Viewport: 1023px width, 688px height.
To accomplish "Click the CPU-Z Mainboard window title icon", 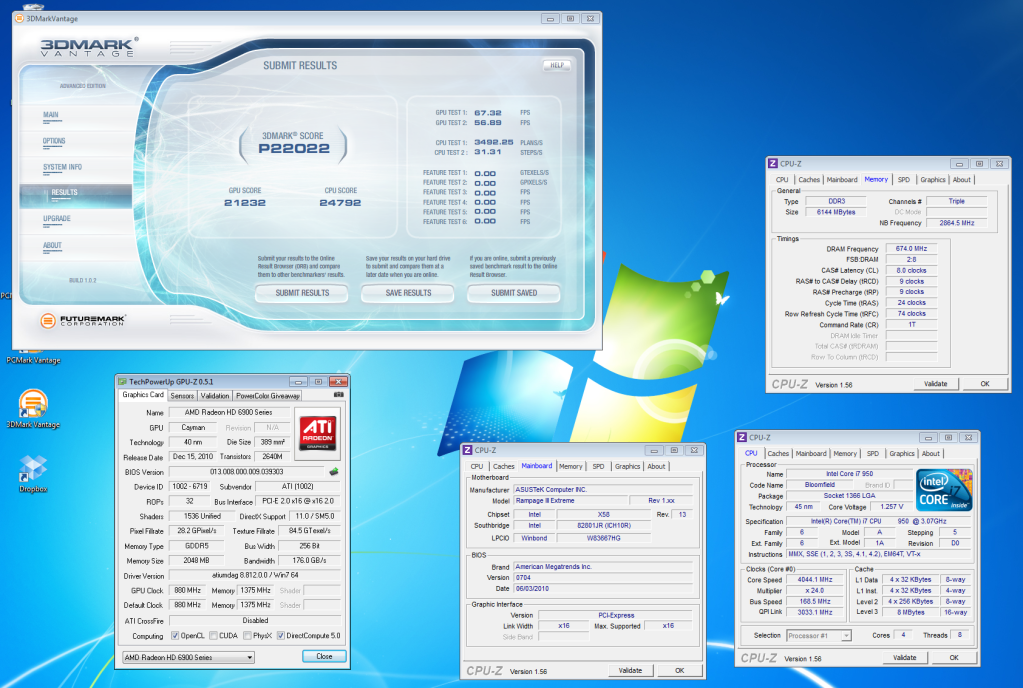I will click(467, 450).
